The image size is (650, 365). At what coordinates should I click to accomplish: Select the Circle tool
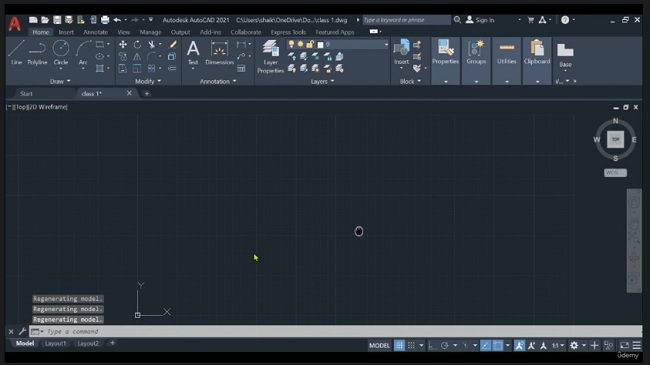[x=61, y=53]
